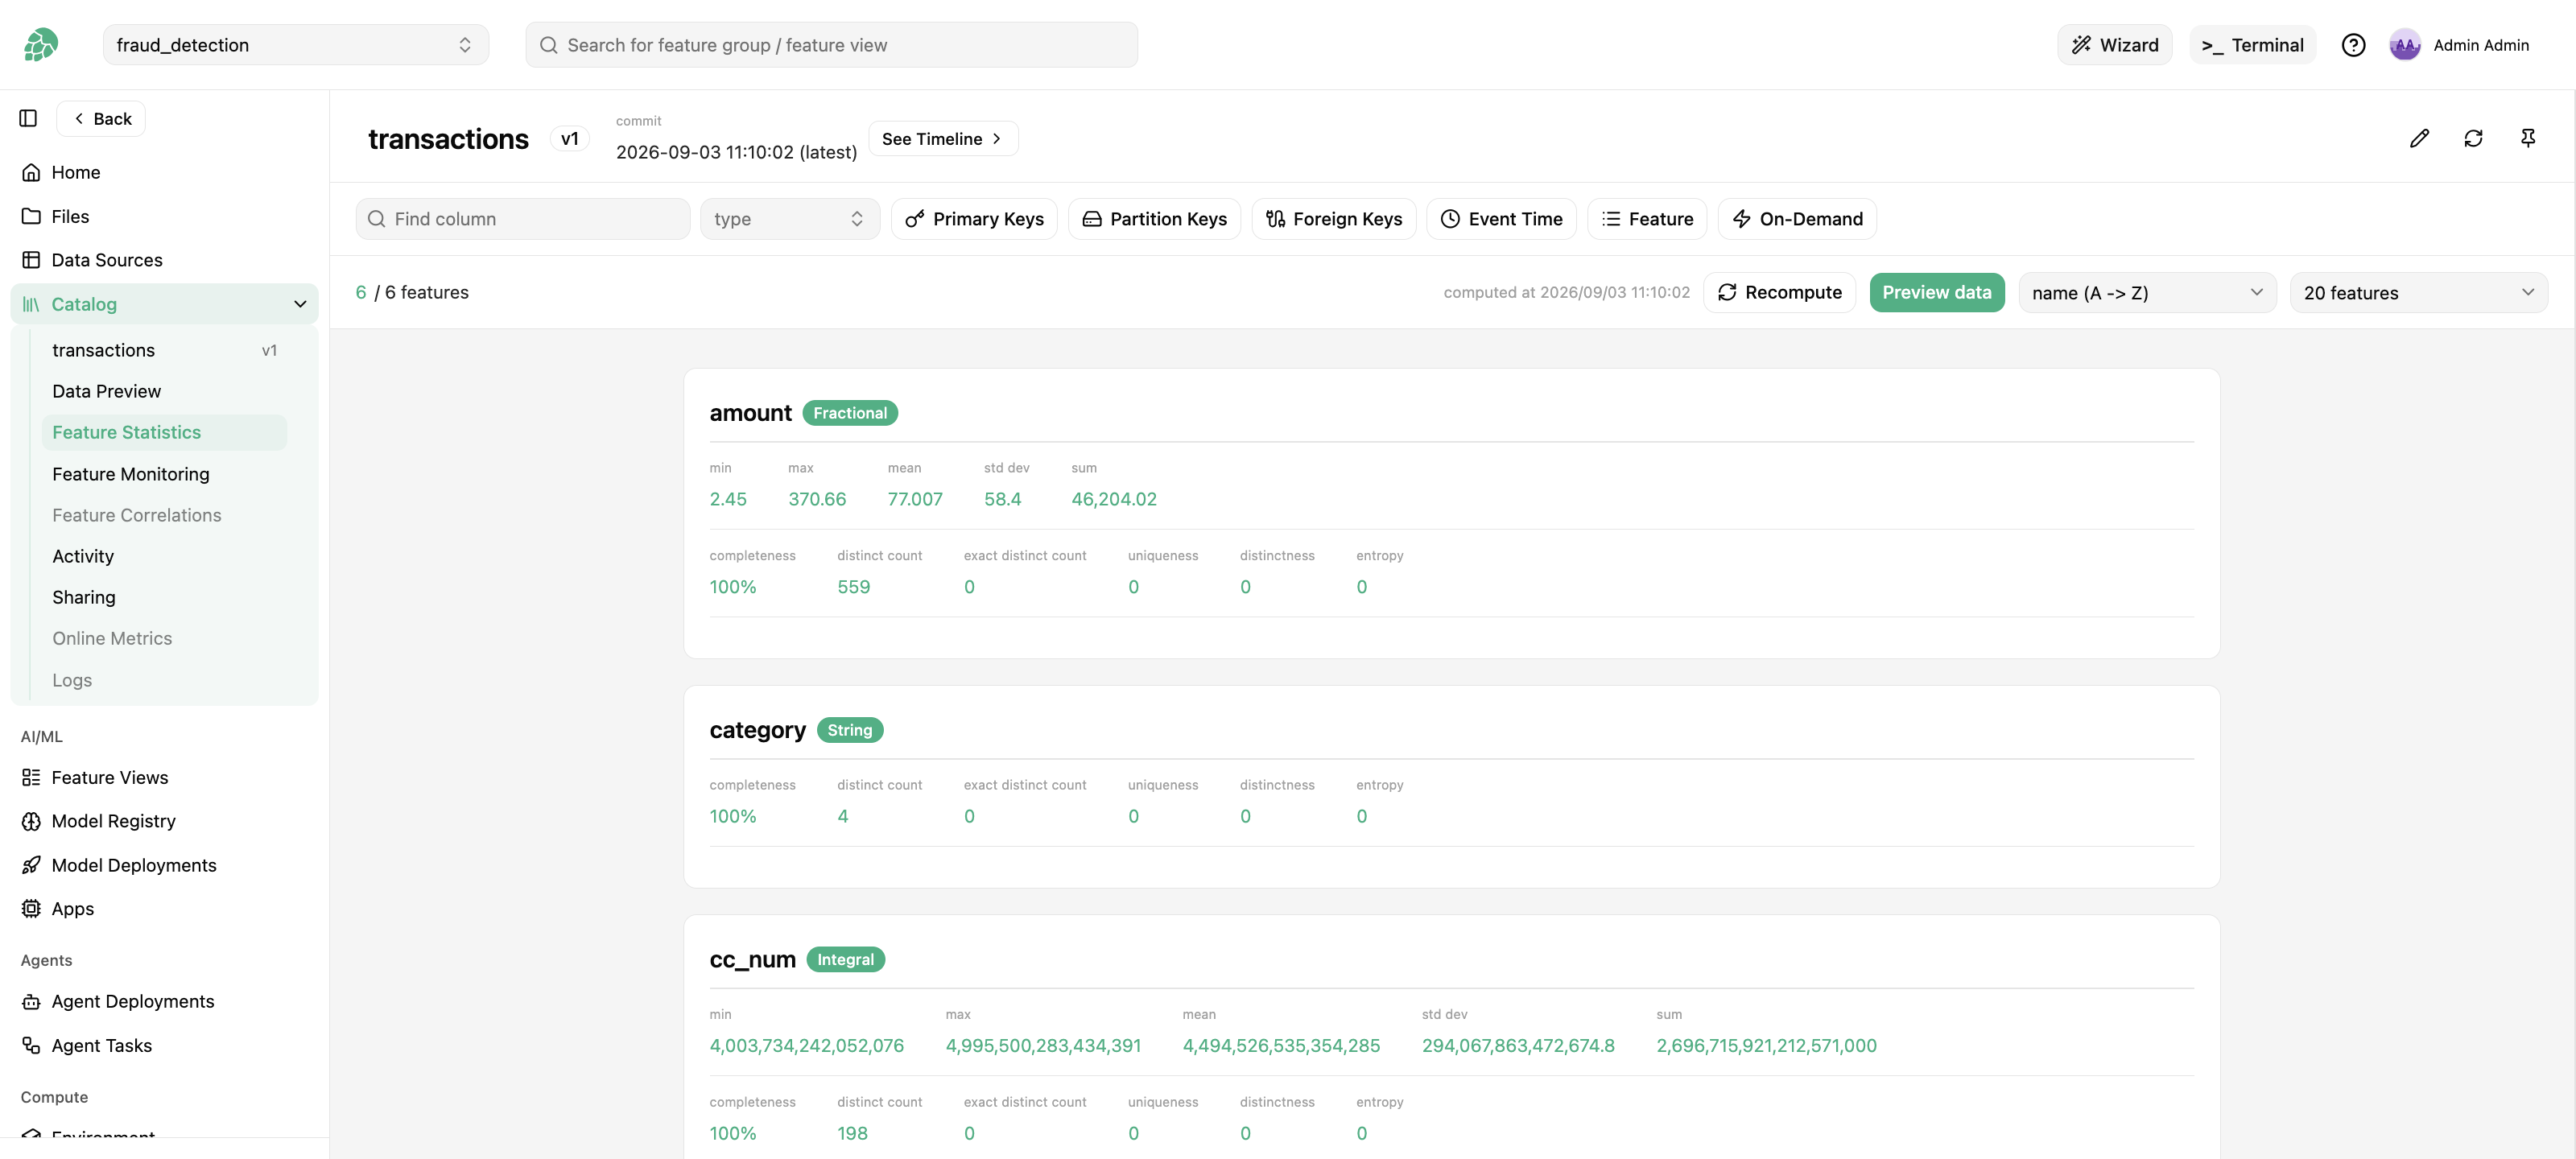Click the category feature name
Screen dimensions: 2576x1159
coord(757,730)
